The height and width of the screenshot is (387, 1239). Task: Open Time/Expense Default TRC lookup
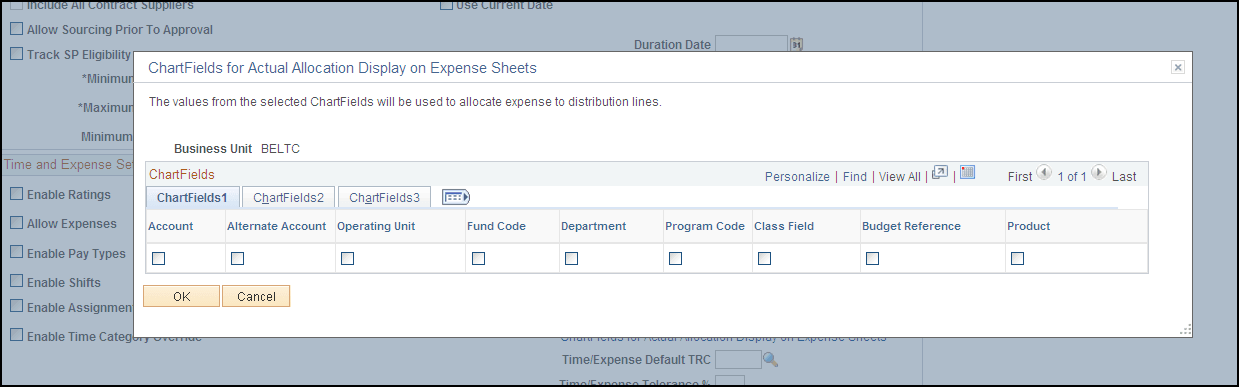click(770, 359)
